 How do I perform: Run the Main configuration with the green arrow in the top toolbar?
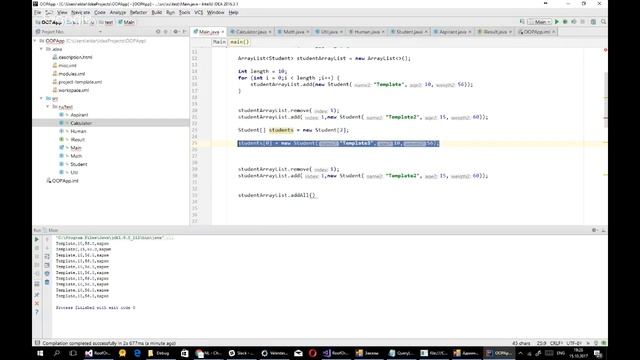557,22
